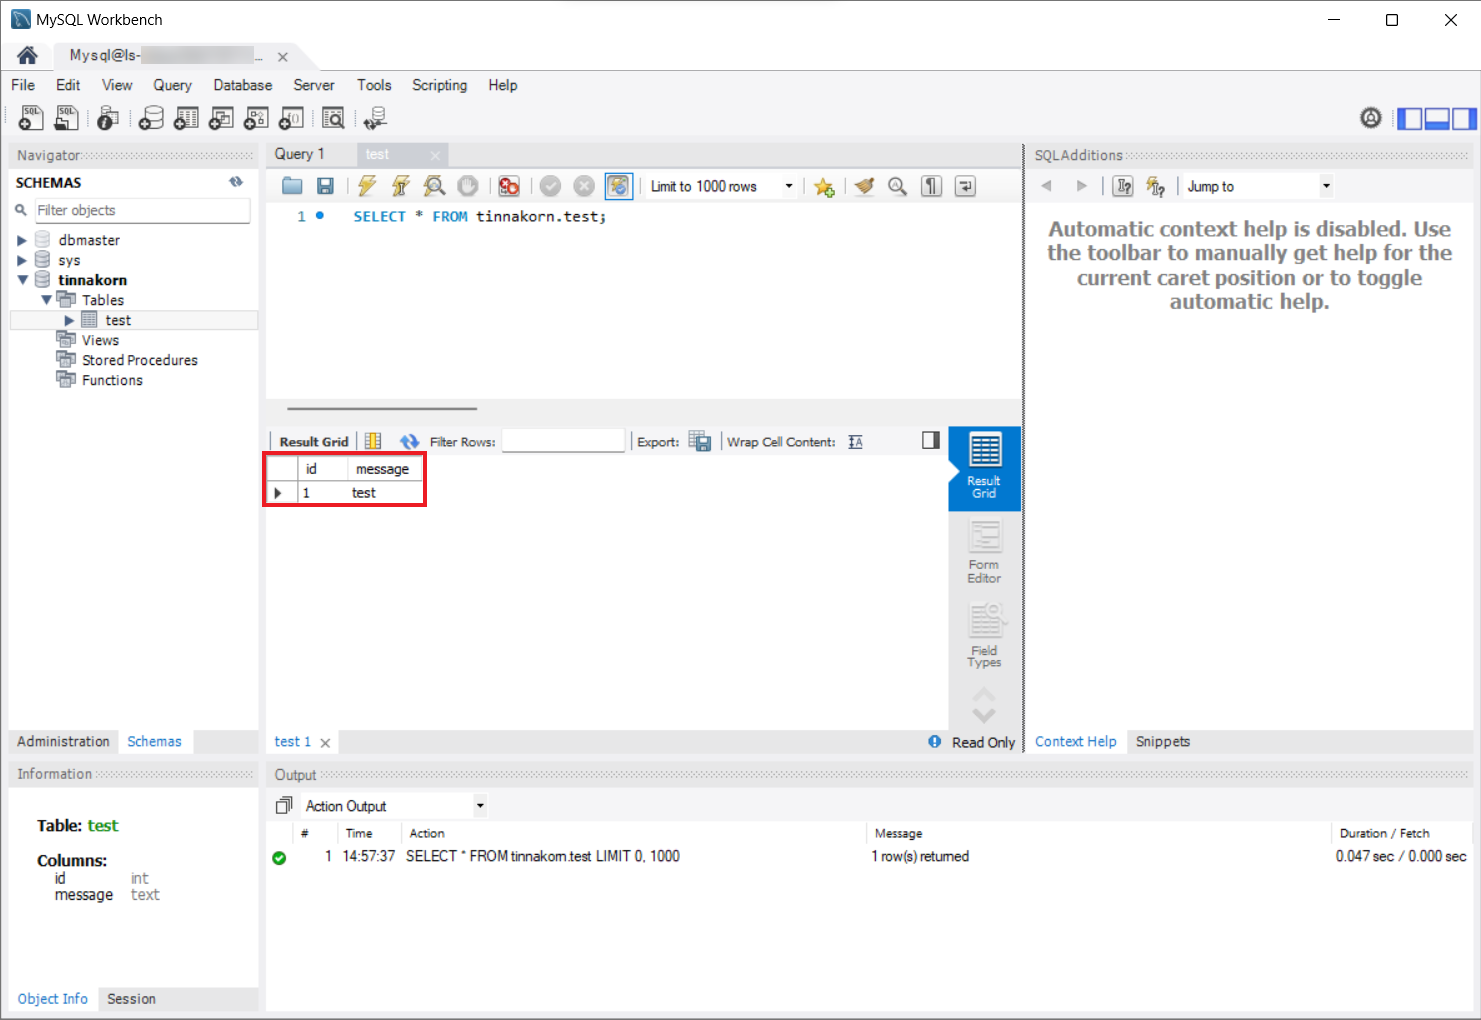
Task: Get context help for caret position icon
Action: [x=1123, y=186]
